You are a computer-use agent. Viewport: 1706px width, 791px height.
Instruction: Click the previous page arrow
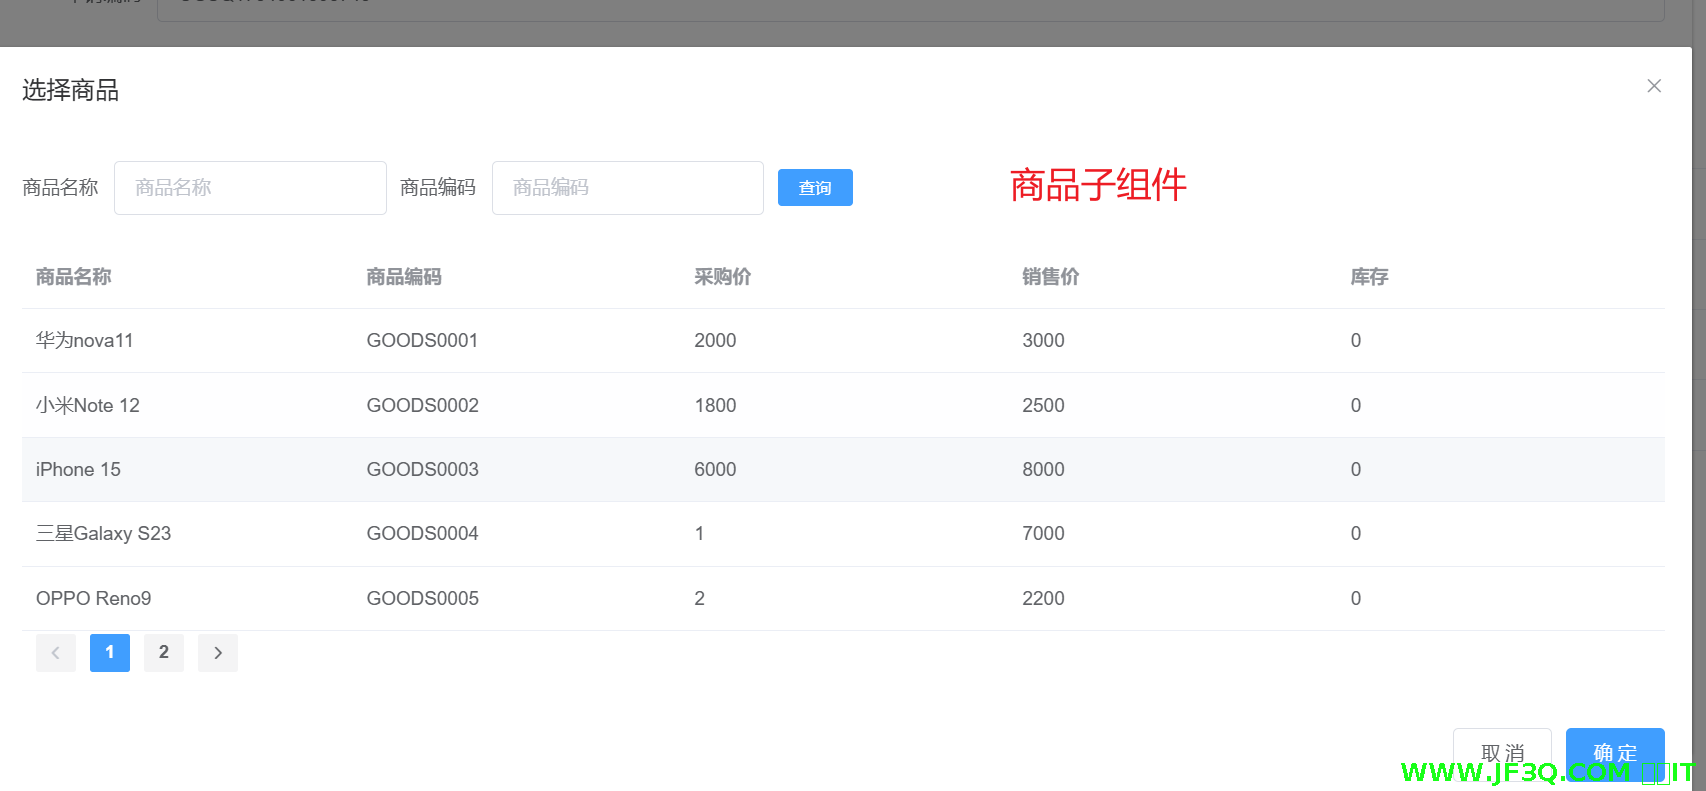[x=56, y=653]
